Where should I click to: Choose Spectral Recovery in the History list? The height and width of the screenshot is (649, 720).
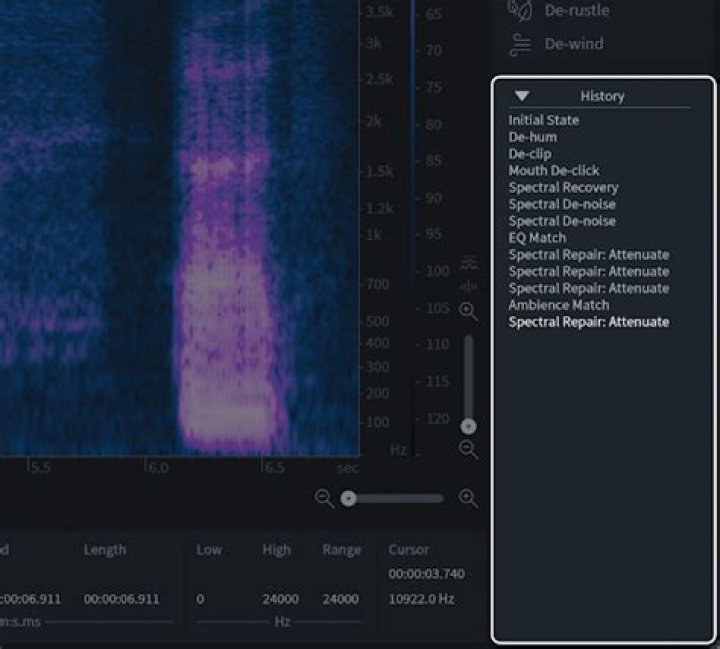563,188
